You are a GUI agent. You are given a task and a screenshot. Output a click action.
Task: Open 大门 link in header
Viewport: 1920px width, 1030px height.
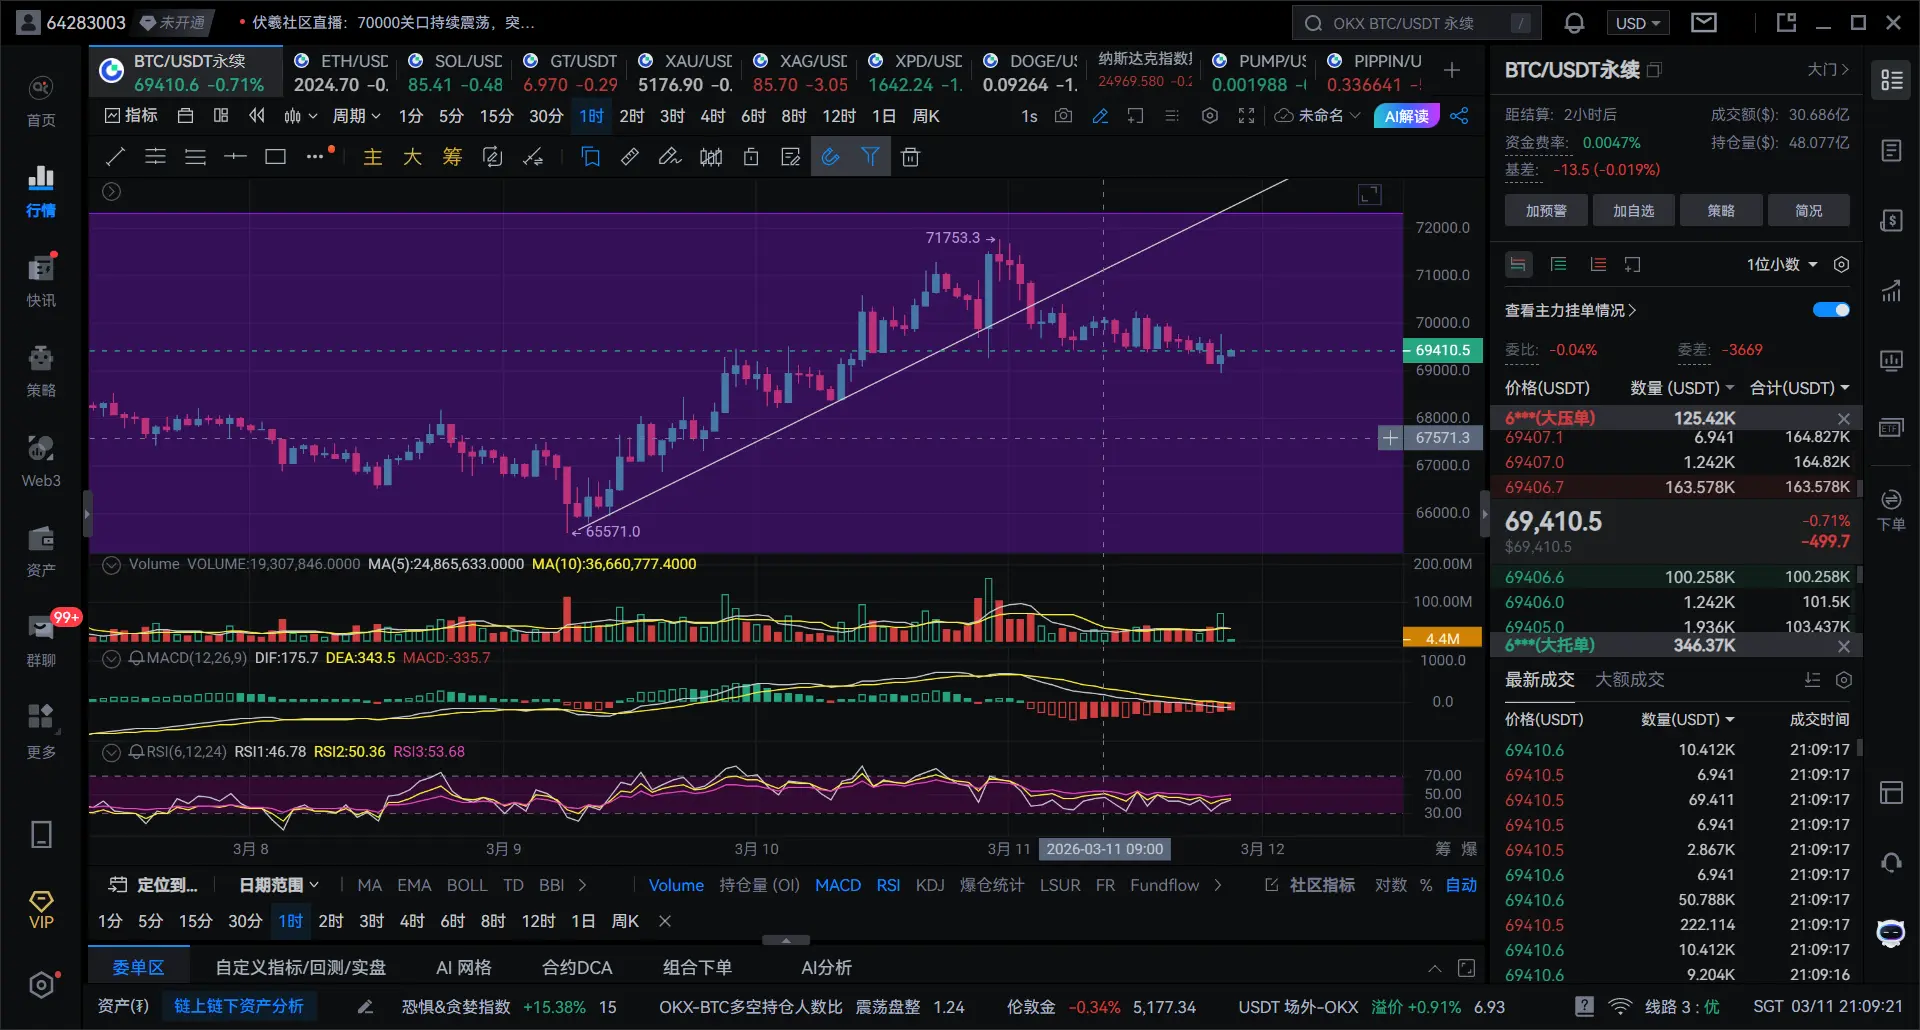[1828, 70]
